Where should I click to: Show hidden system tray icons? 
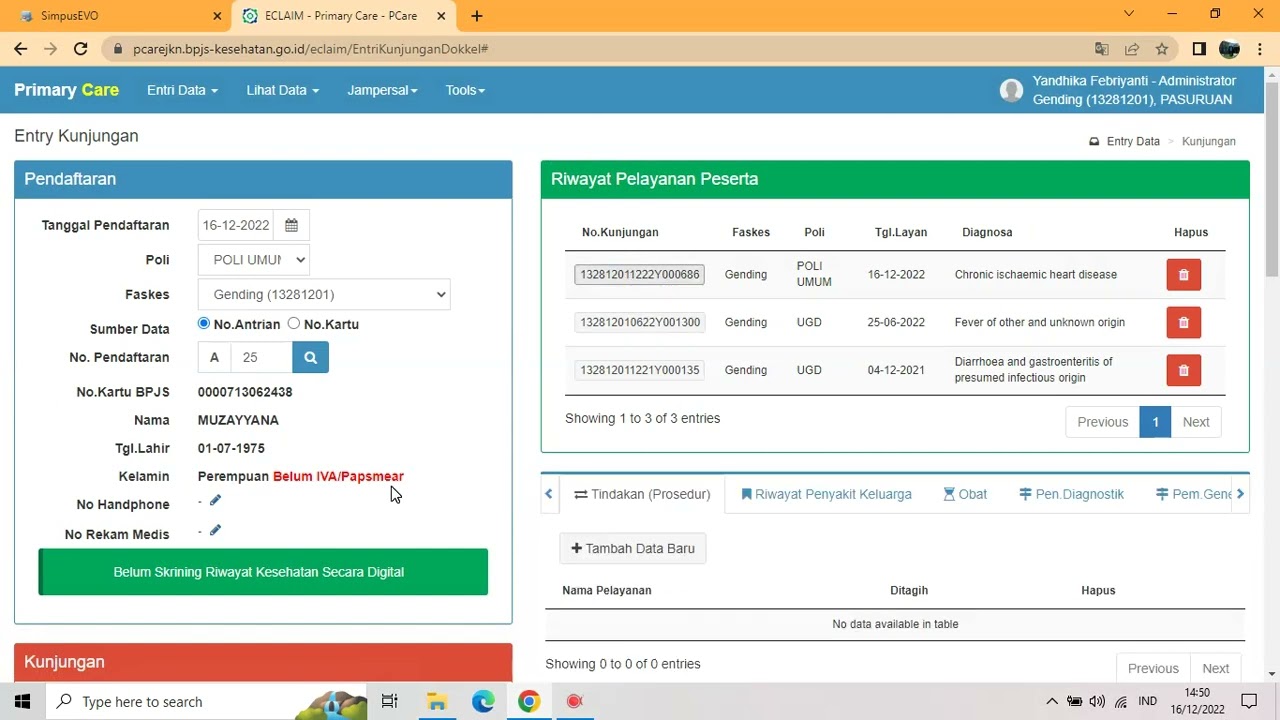coord(1051,701)
